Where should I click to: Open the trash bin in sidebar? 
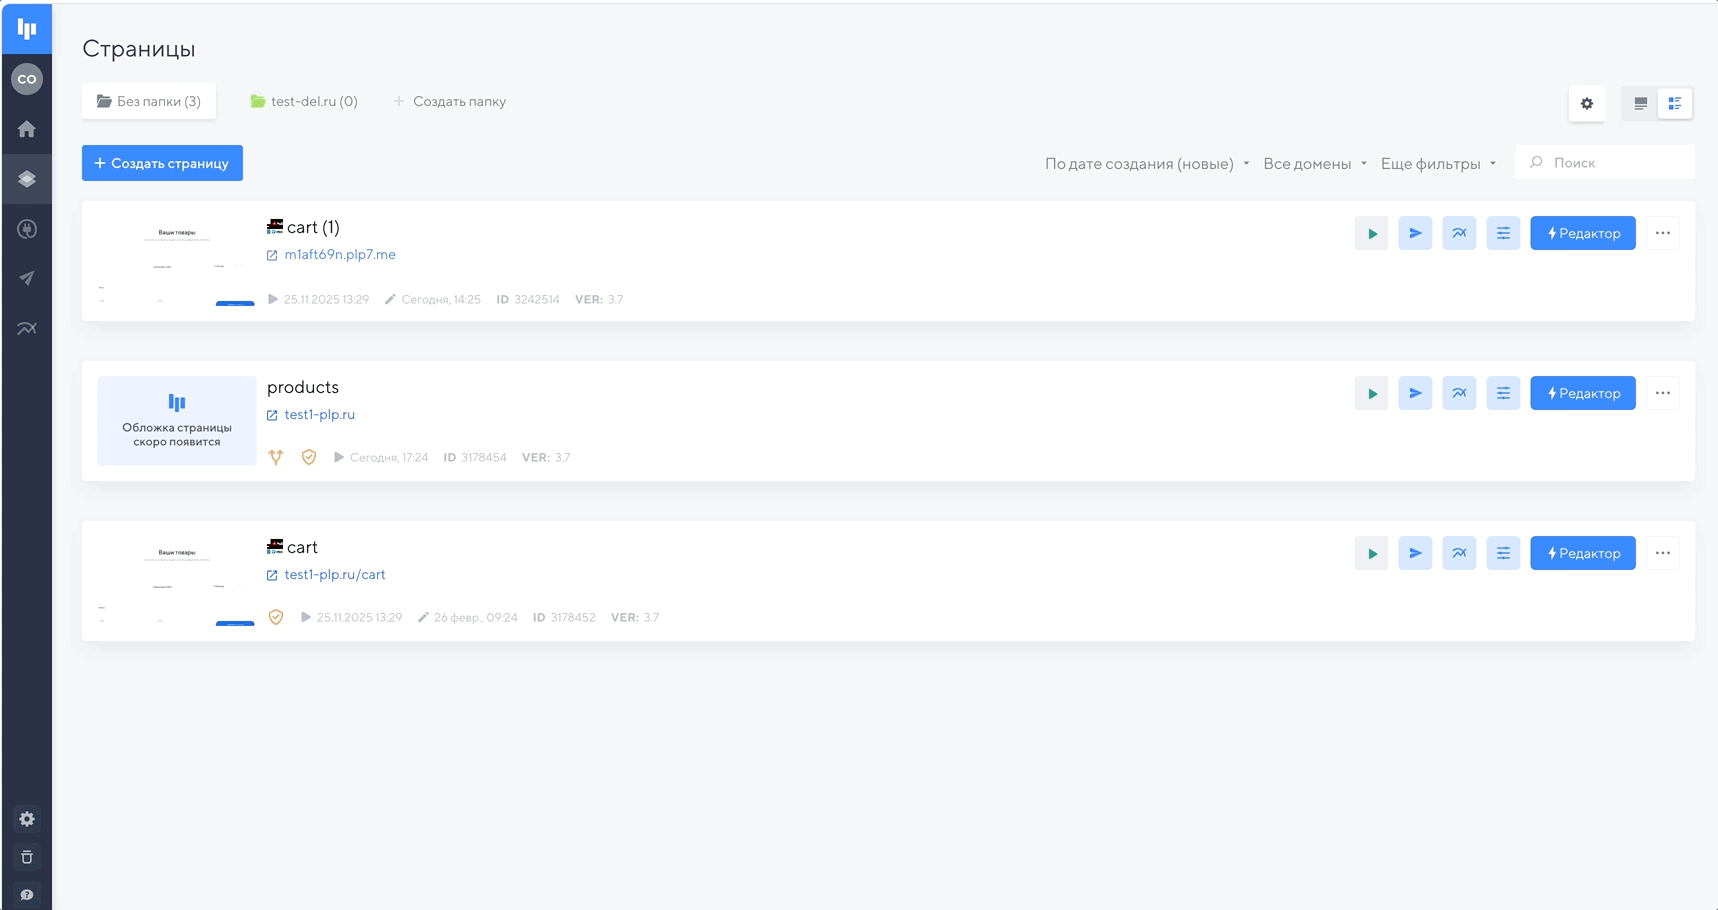point(27,857)
